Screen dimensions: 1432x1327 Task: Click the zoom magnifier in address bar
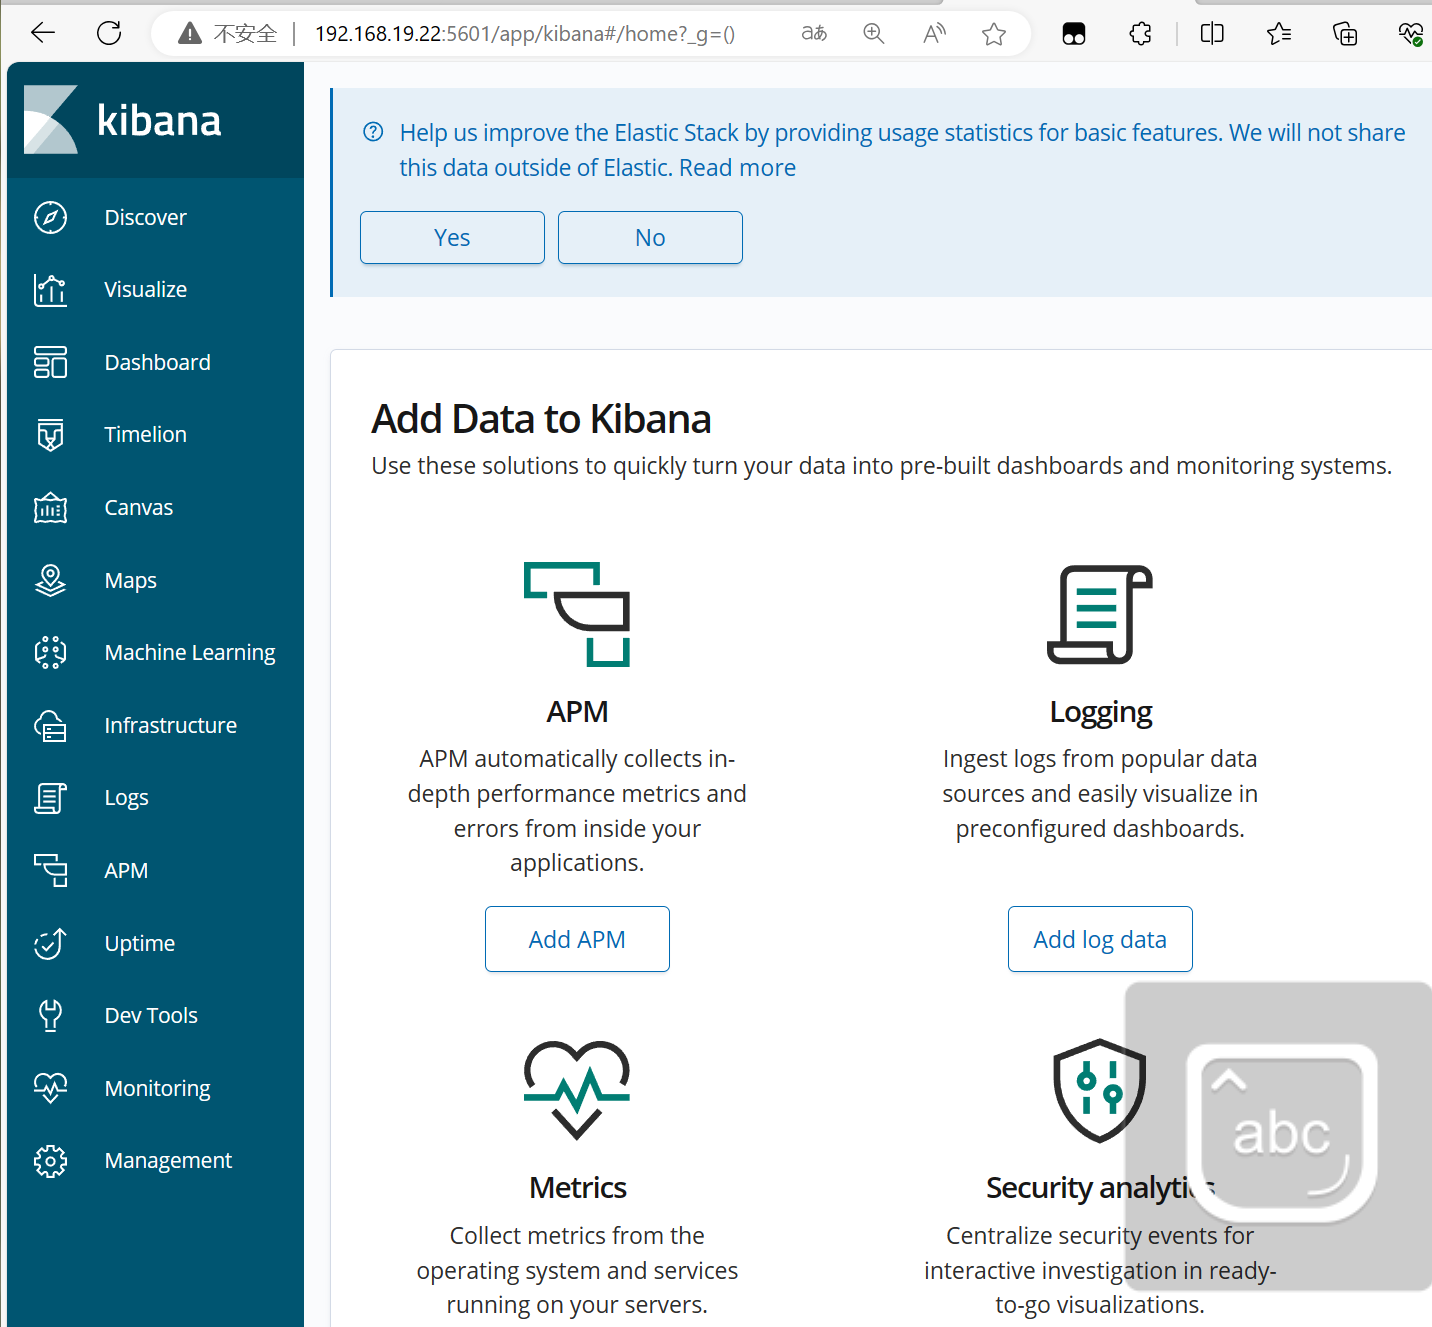874,34
